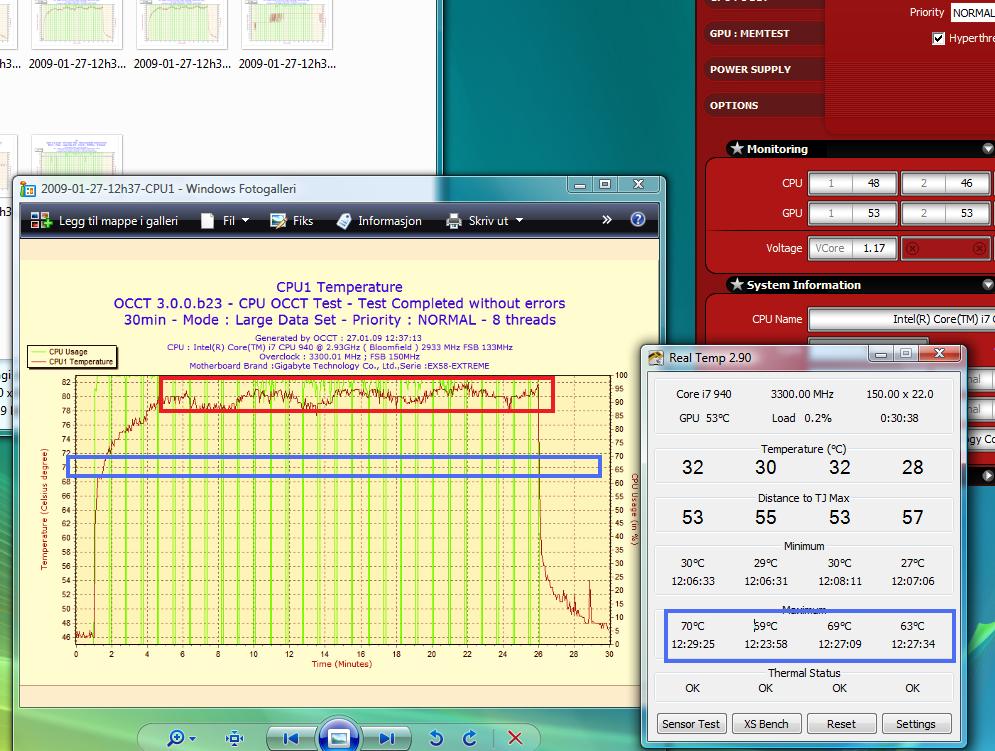
Task: Collapse the Monitoring section arrow
Action: 987,149
